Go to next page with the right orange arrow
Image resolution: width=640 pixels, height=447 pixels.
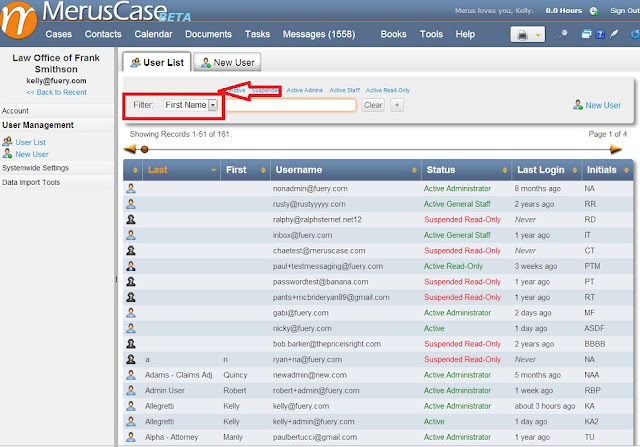coord(616,149)
